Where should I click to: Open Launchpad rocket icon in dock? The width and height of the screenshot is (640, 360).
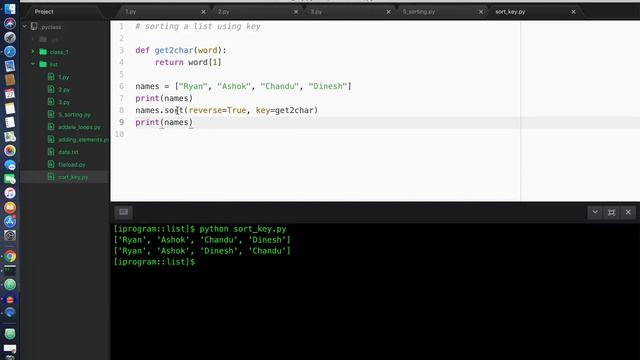[10, 37]
